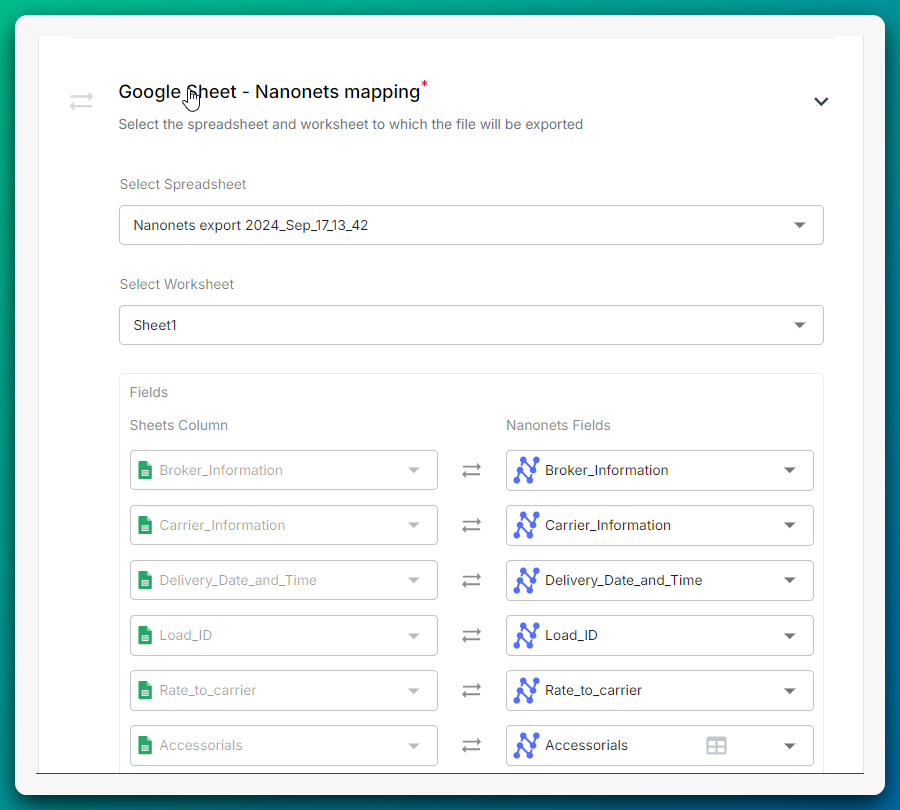The height and width of the screenshot is (810, 900).
Task: Click the Google Sheet - Nanonets mapping heading
Action: tap(269, 92)
